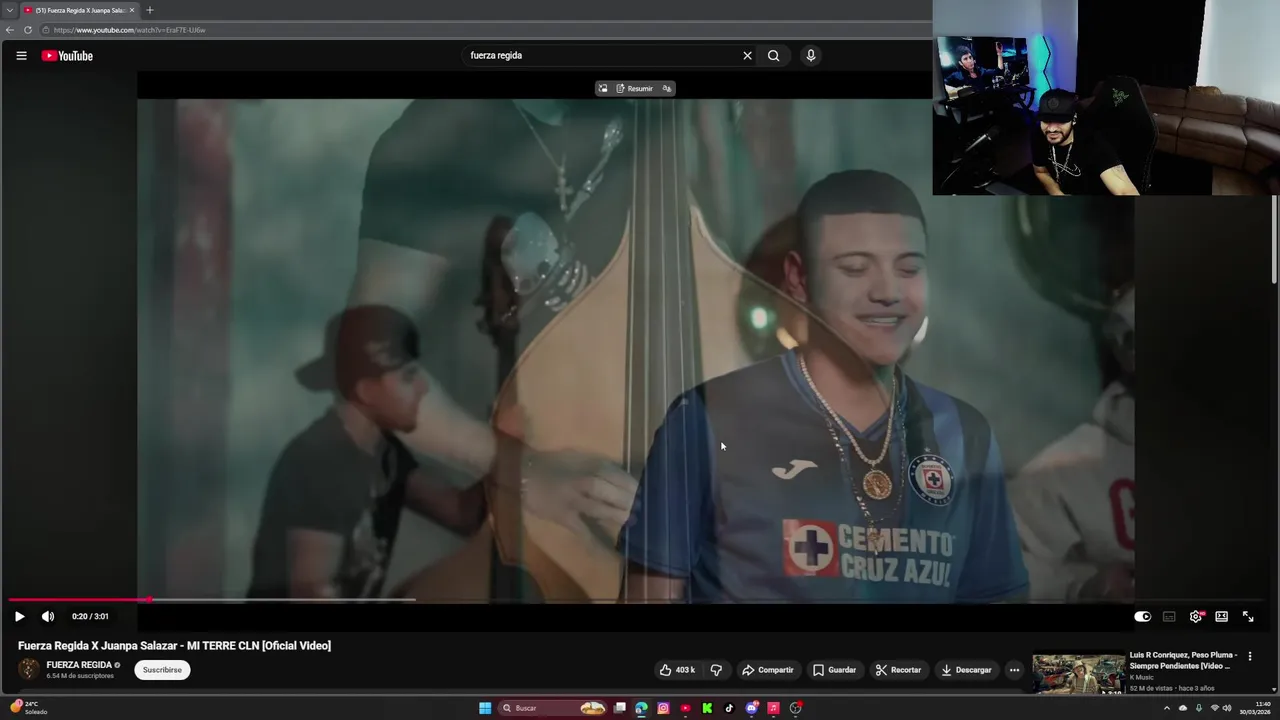Viewport: 1280px width, 720px height.
Task: Mute the video with the speaker icon
Action: 47,616
